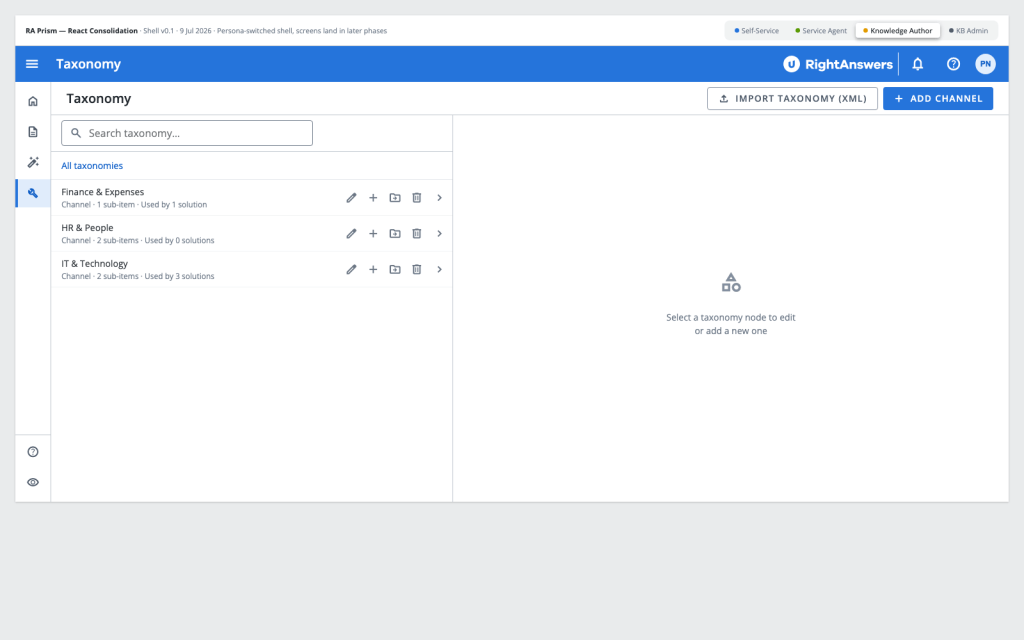This screenshot has height=640, width=1024.
Task: Click the 'Used by 0 solutions' text
Action: tap(179, 240)
